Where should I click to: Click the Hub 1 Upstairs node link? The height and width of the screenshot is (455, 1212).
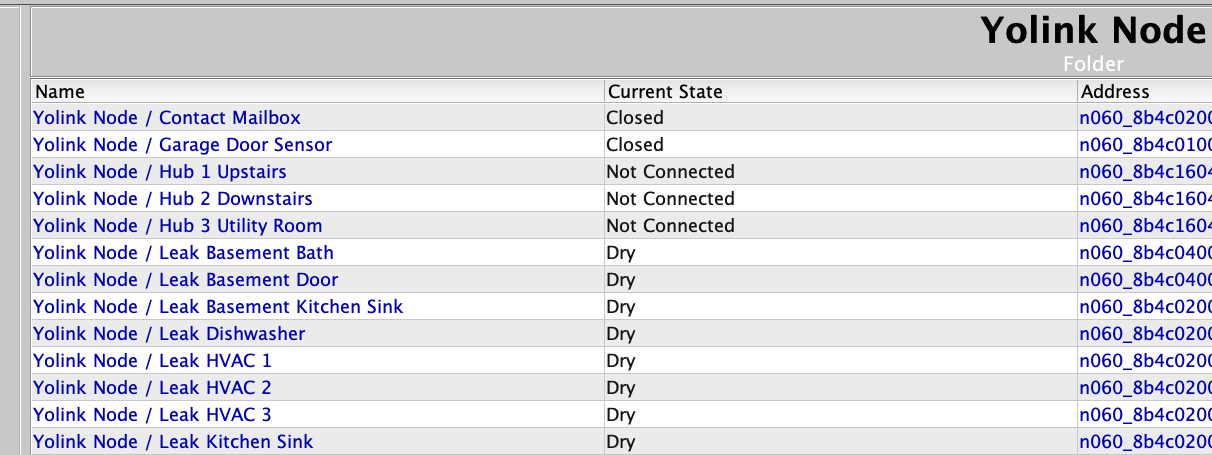160,172
